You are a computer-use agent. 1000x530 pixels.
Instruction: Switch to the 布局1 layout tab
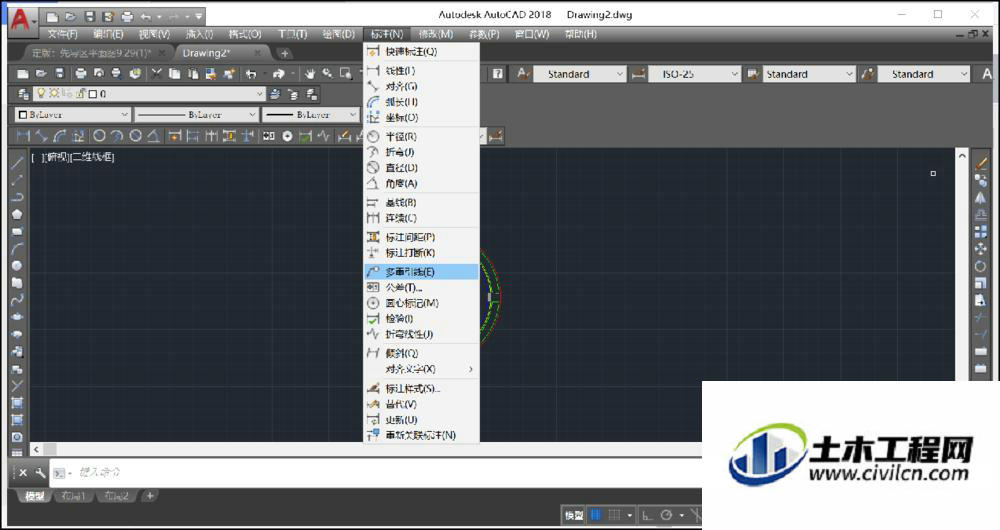tap(74, 496)
